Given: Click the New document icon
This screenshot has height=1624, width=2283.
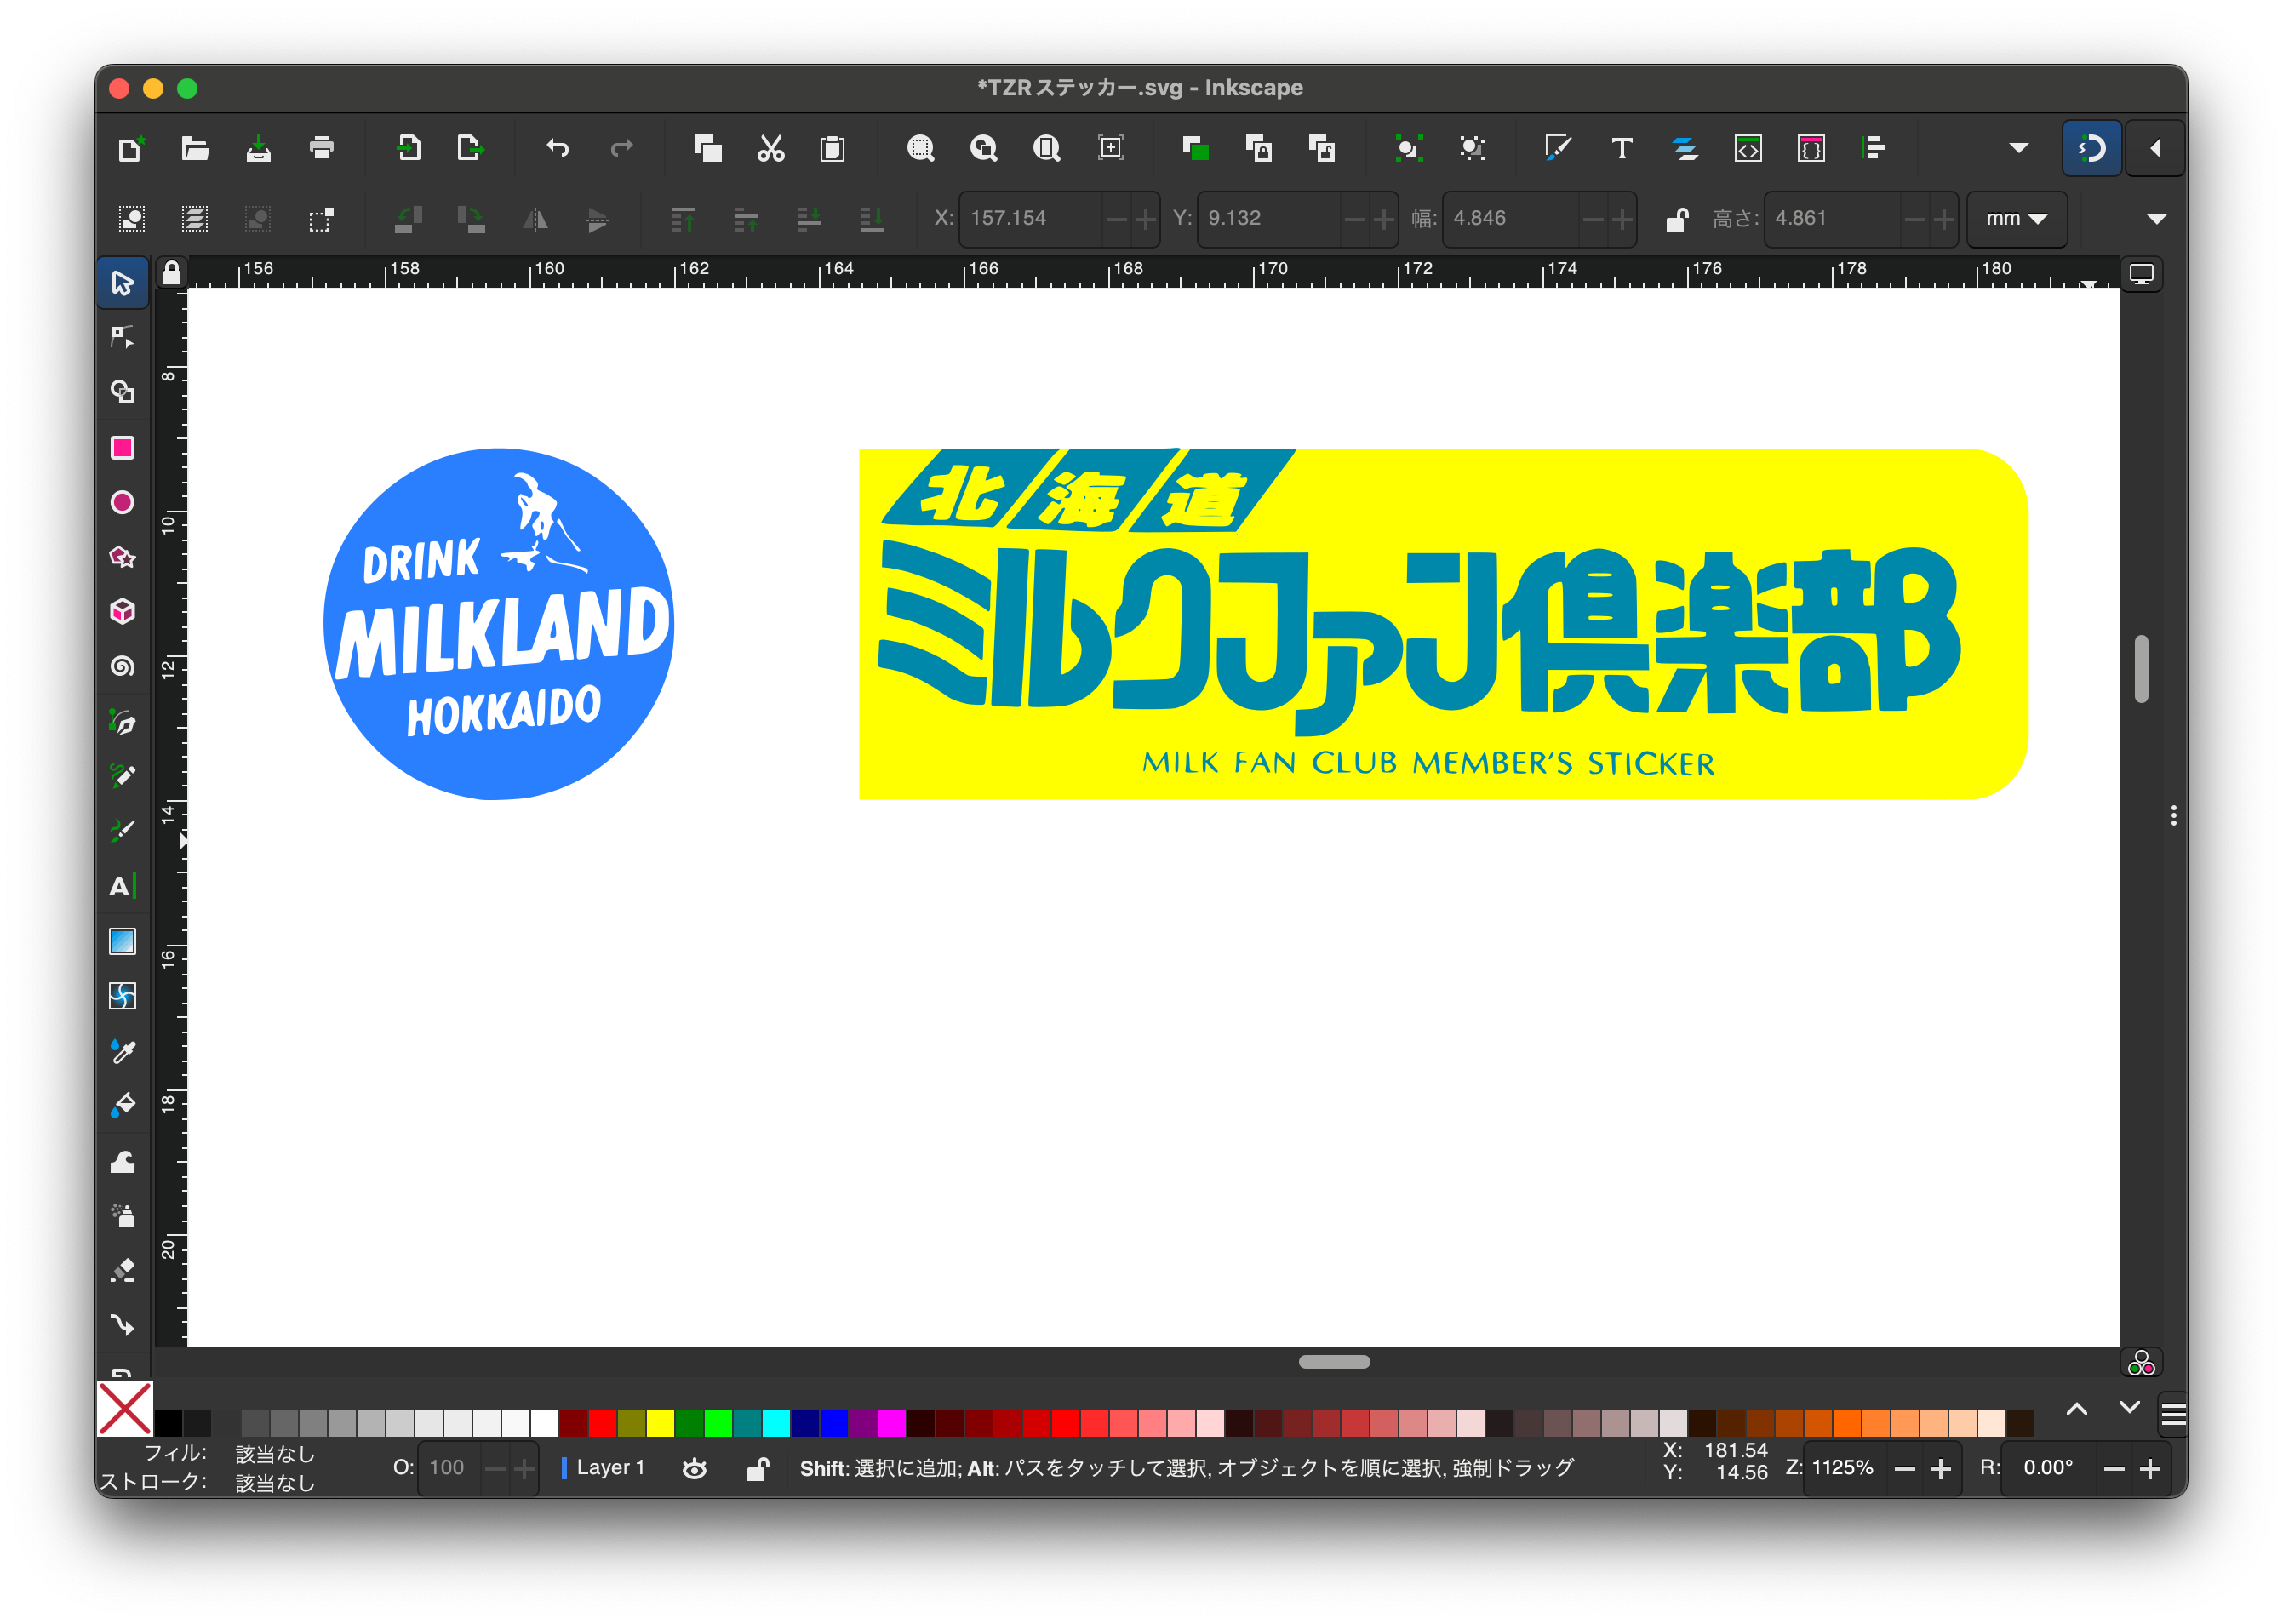Looking at the screenshot, I should [x=131, y=149].
